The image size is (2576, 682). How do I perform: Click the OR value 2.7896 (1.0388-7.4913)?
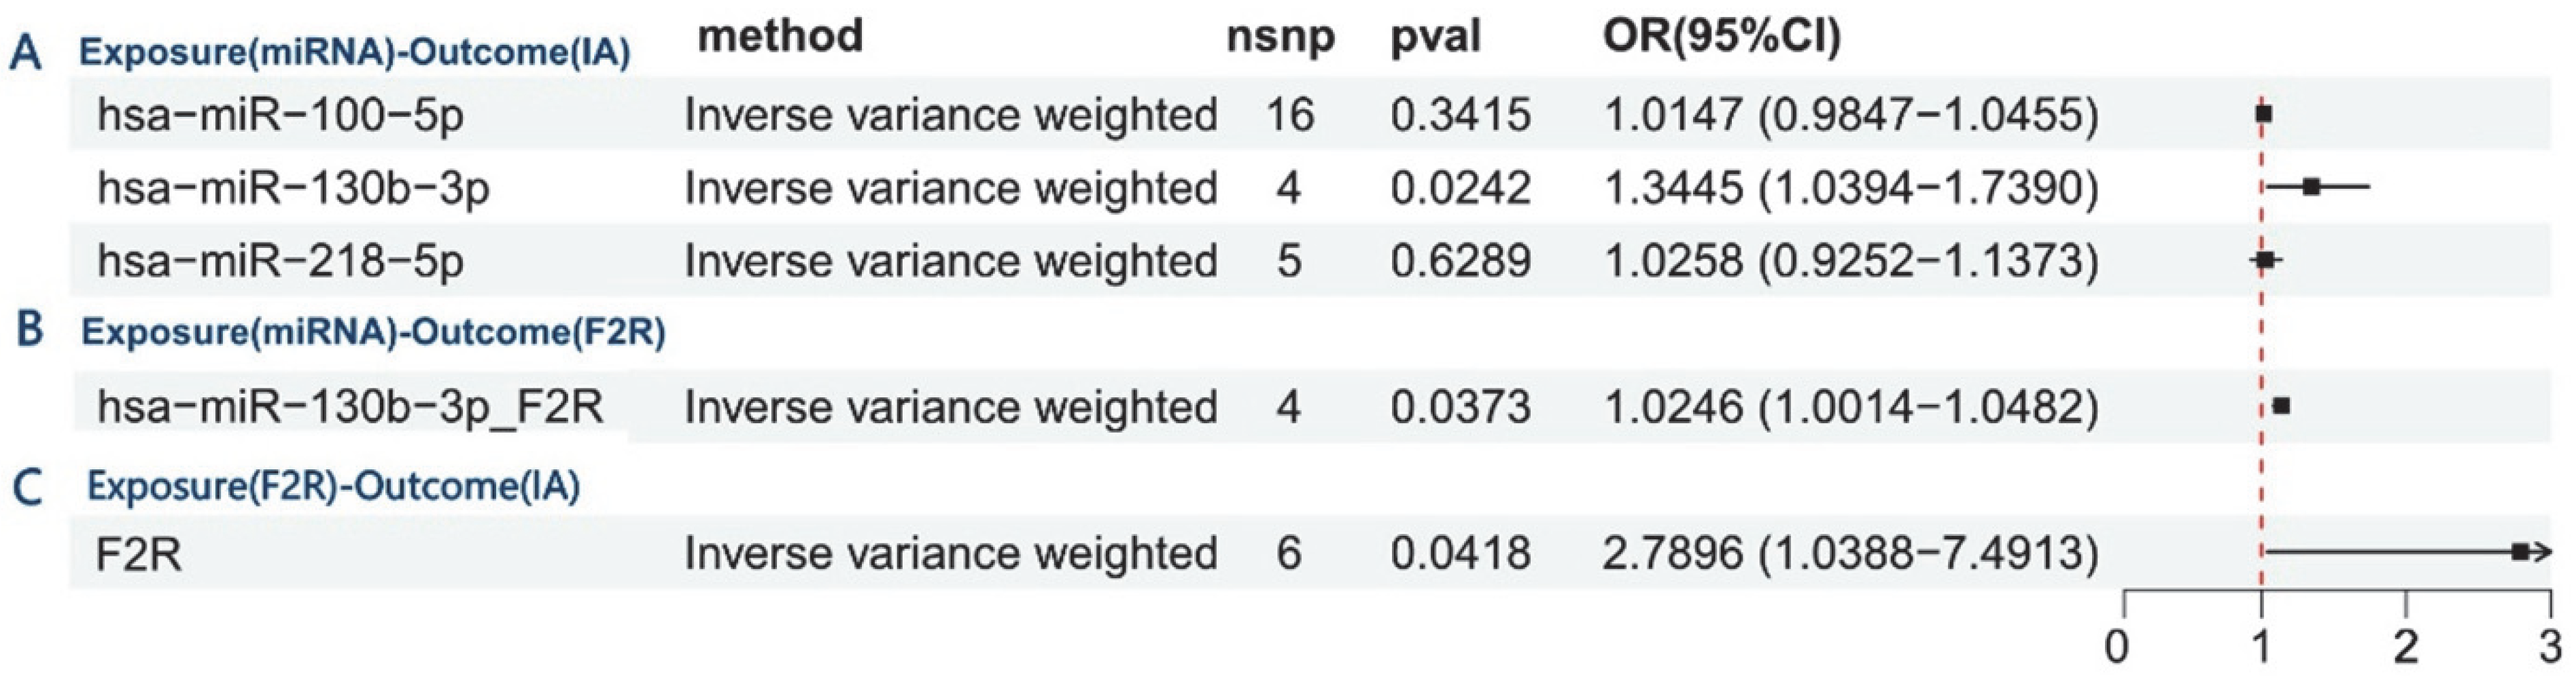click(x=1850, y=554)
